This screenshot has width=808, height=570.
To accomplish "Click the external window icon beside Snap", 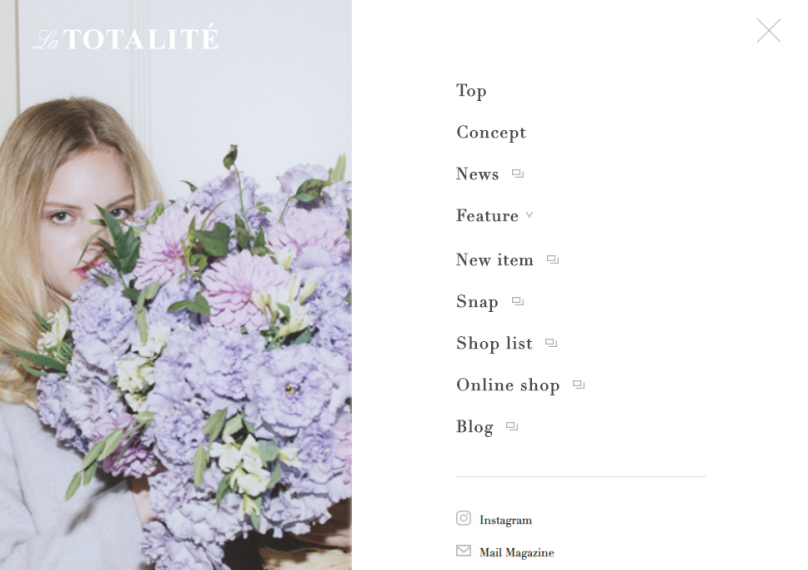I will [518, 301].
